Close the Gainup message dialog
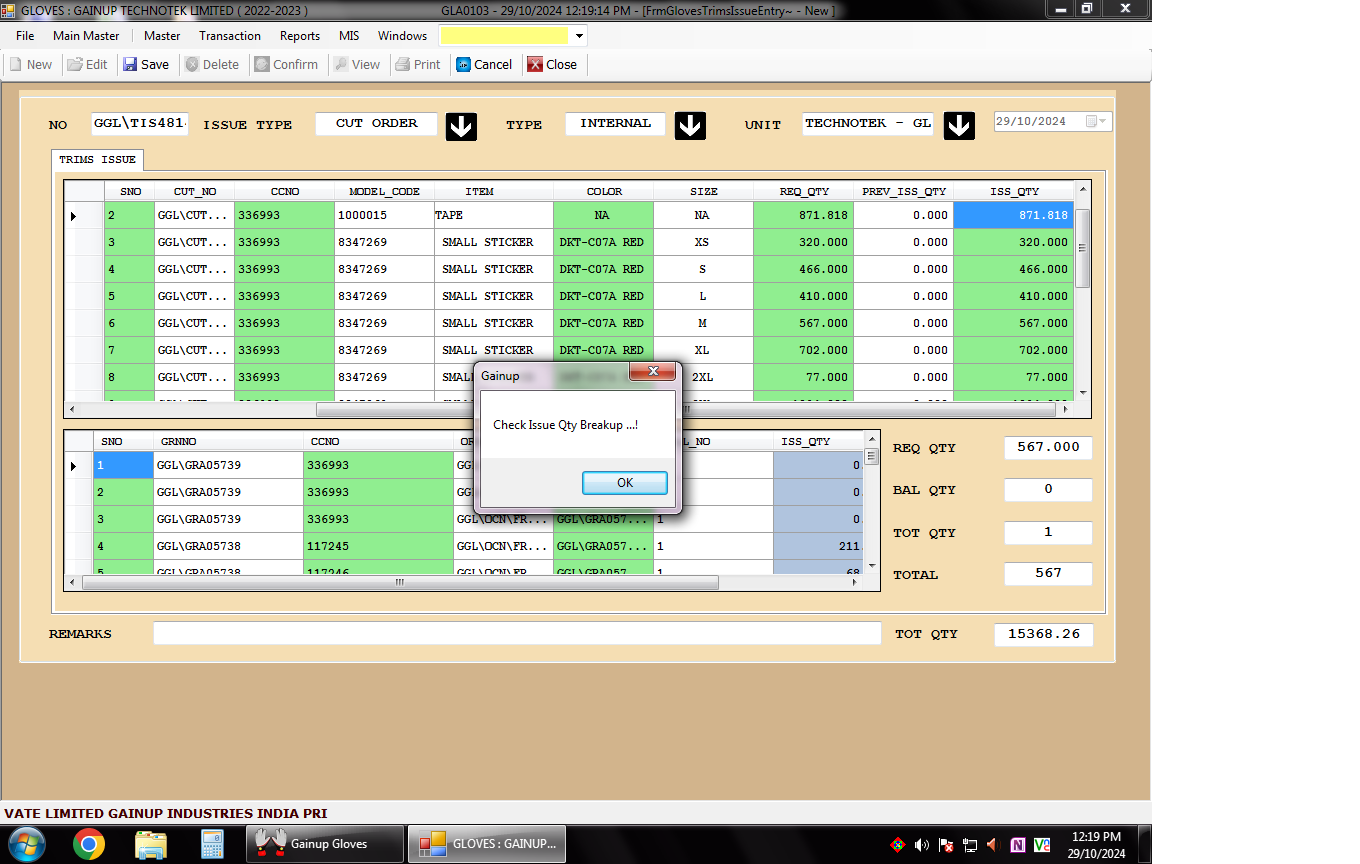The height and width of the screenshot is (864, 1360). (x=654, y=372)
